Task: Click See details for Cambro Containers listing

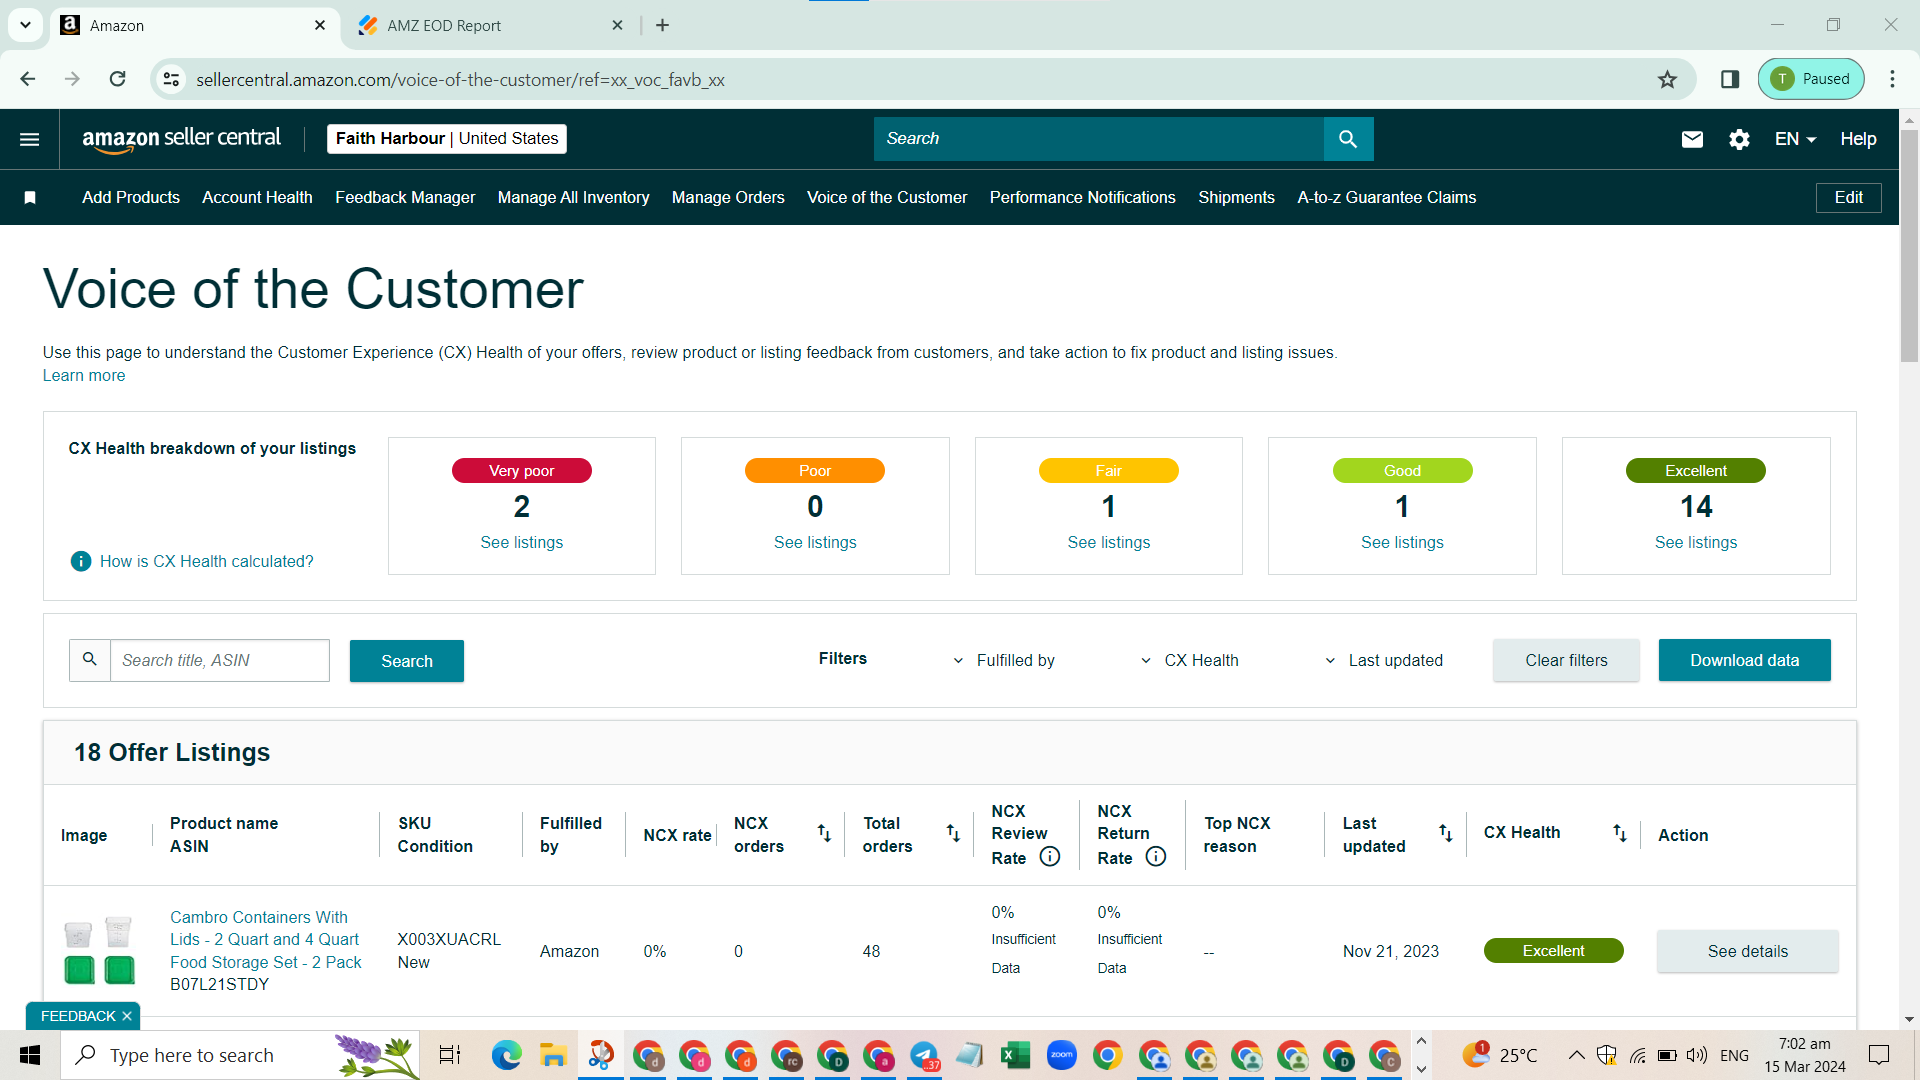Action: pyautogui.click(x=1748, y=951)
